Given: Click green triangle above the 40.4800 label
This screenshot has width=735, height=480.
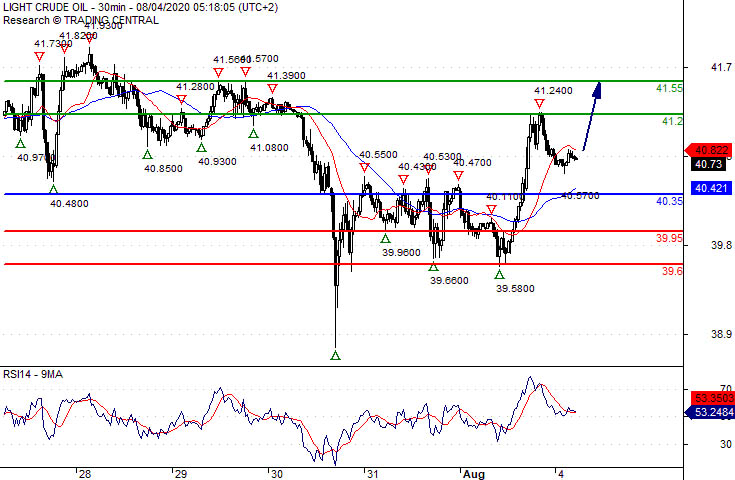Looking at the screenshot, I should [x=53, y=188].
